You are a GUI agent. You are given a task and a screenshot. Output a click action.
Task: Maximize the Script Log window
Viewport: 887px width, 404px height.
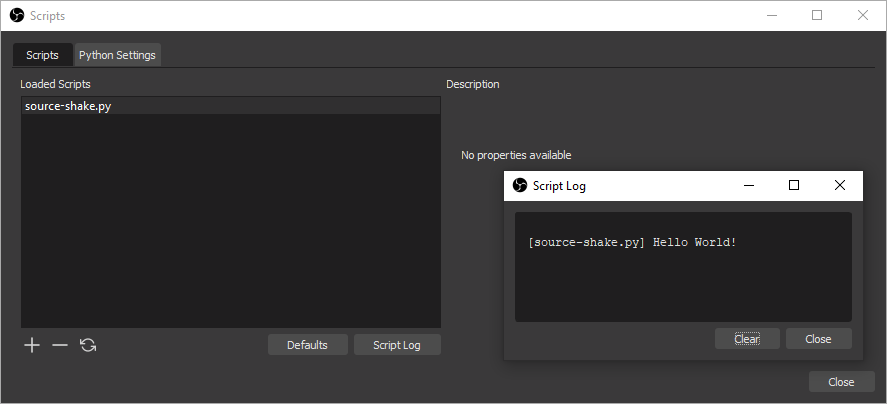click(794, 185)
